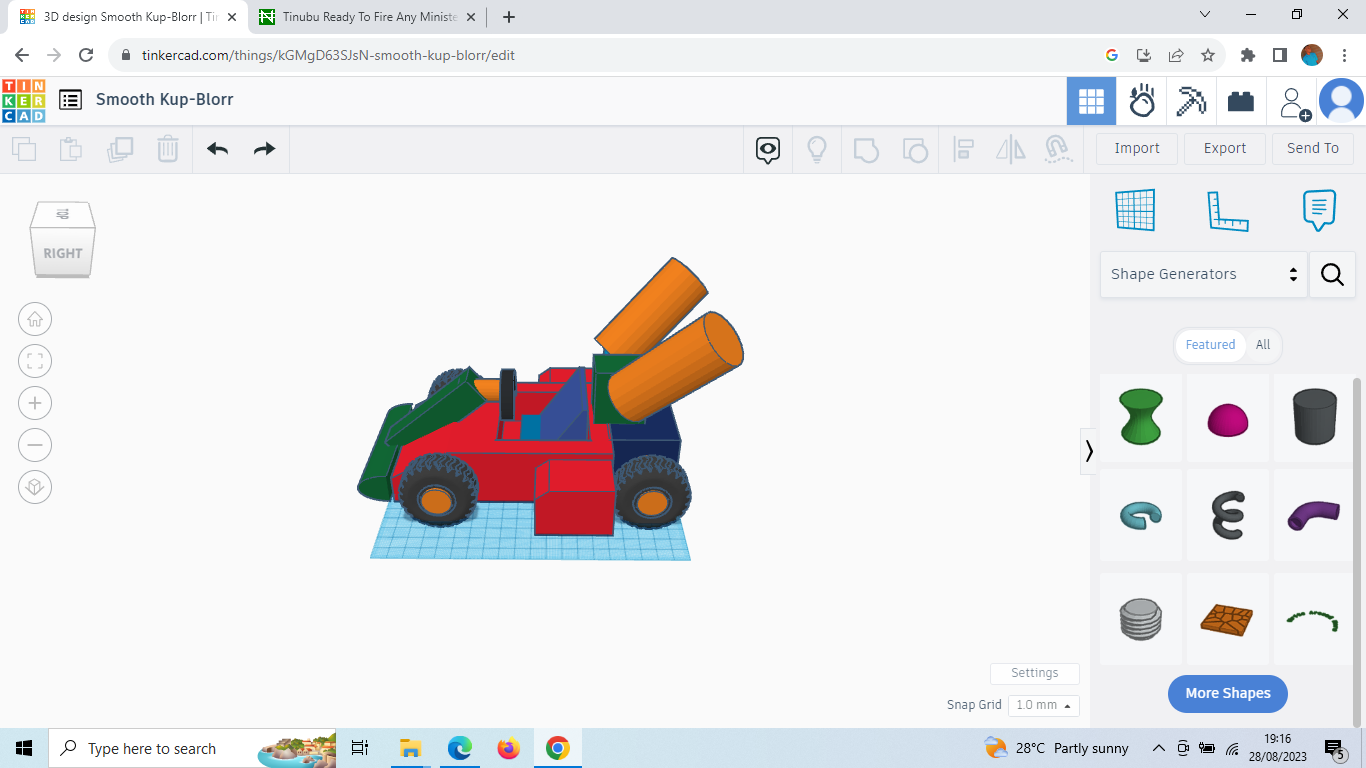
Task: Open the Notes tool in the sidebar
Action: click(x=1319, y=210)
